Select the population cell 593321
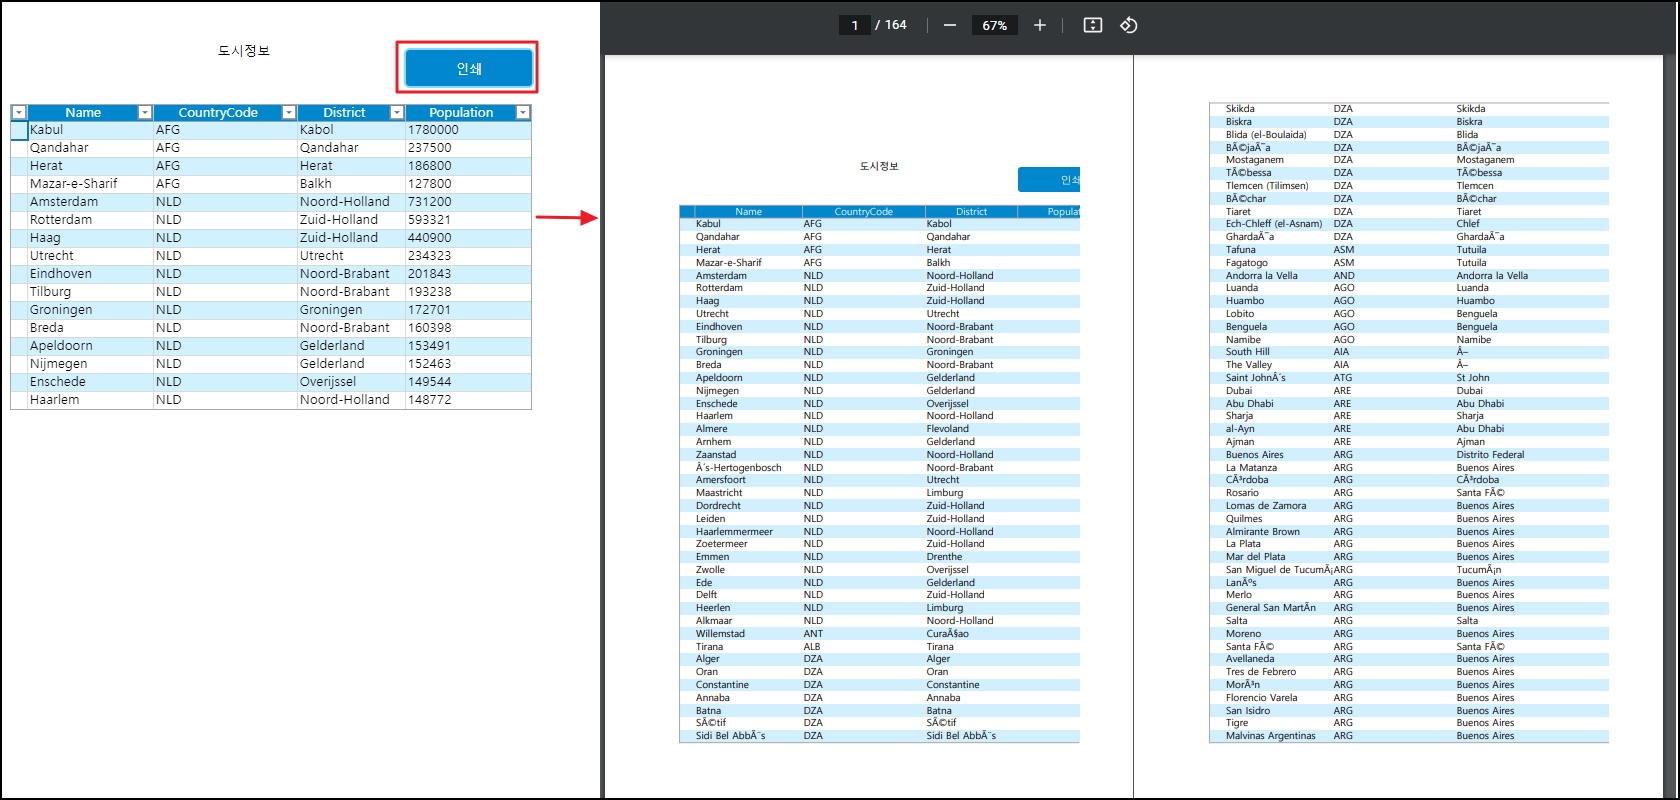1680x800 pixels. point(430,220)
